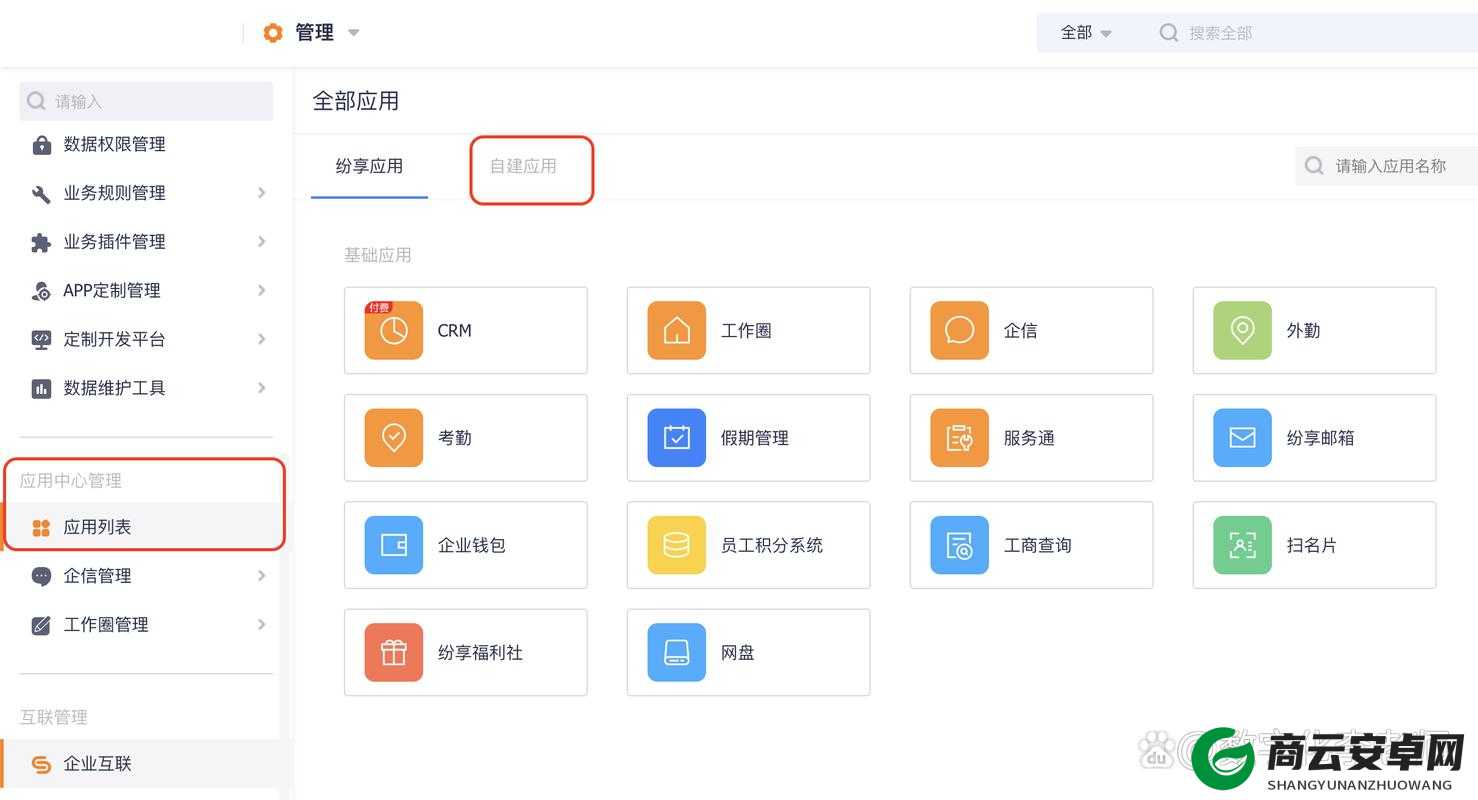The height and width of the screenshot is (800, 1478).
Task: Click the 企信 chat bubble icon
Action: (960, 330)
